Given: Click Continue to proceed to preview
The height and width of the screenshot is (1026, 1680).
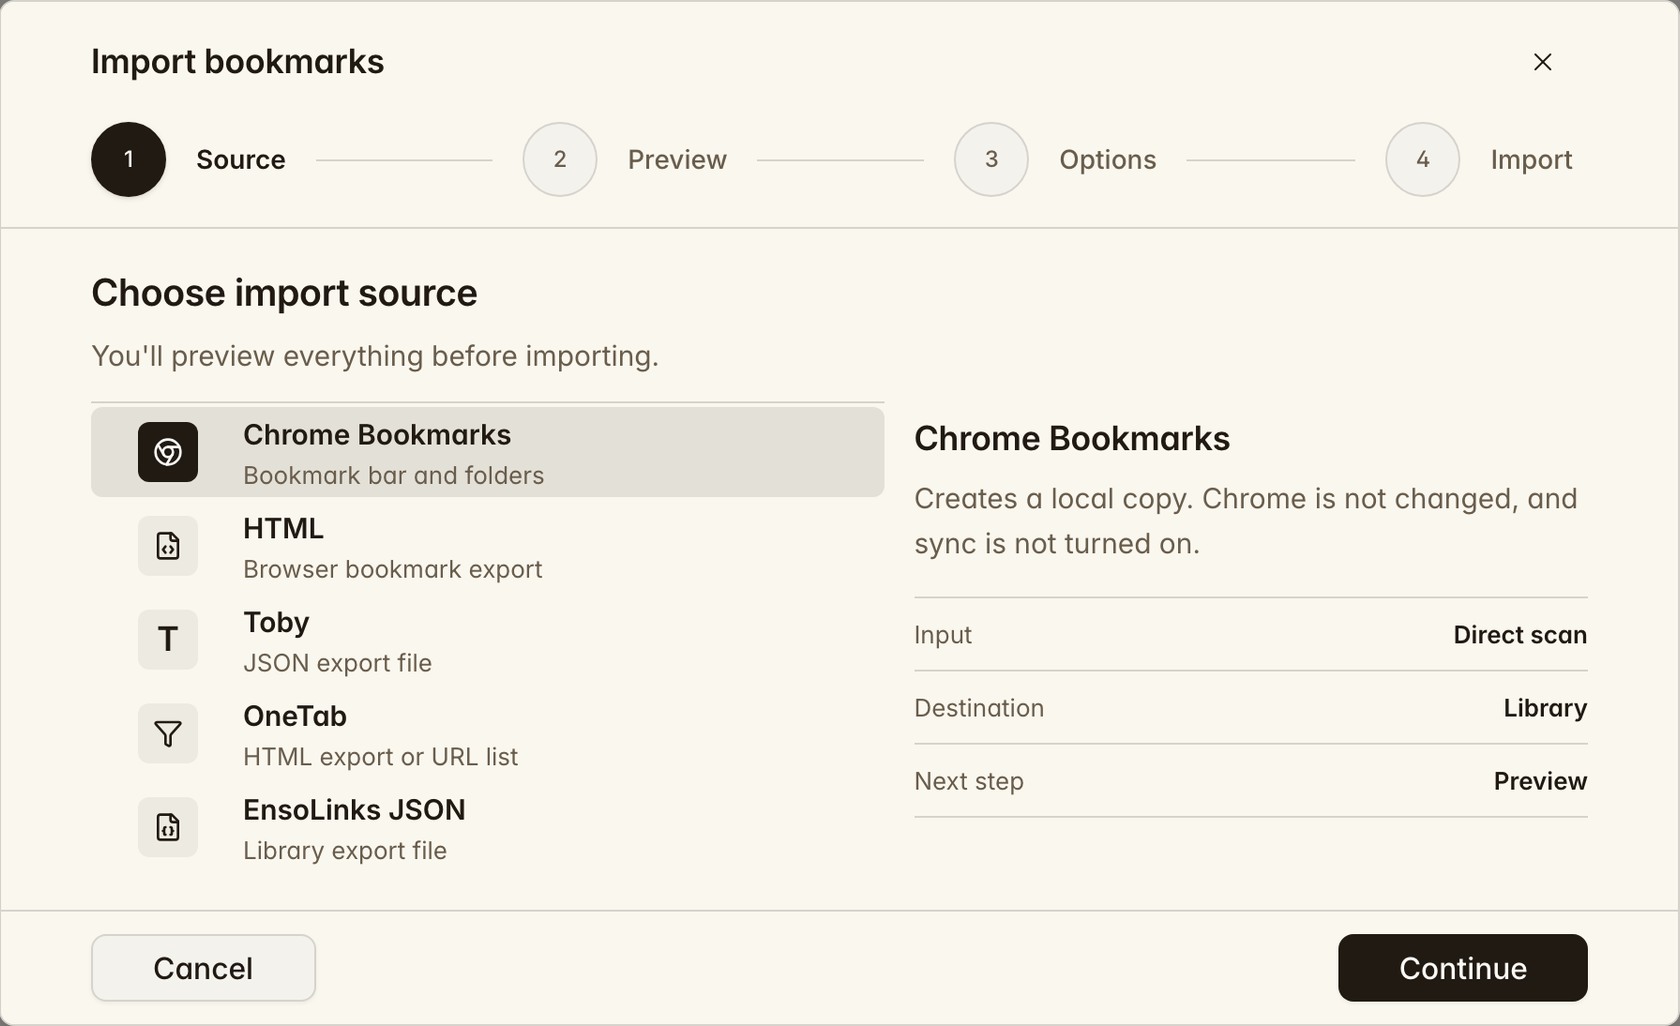Looking at the screenshot, I should [x=1463, y=968].
